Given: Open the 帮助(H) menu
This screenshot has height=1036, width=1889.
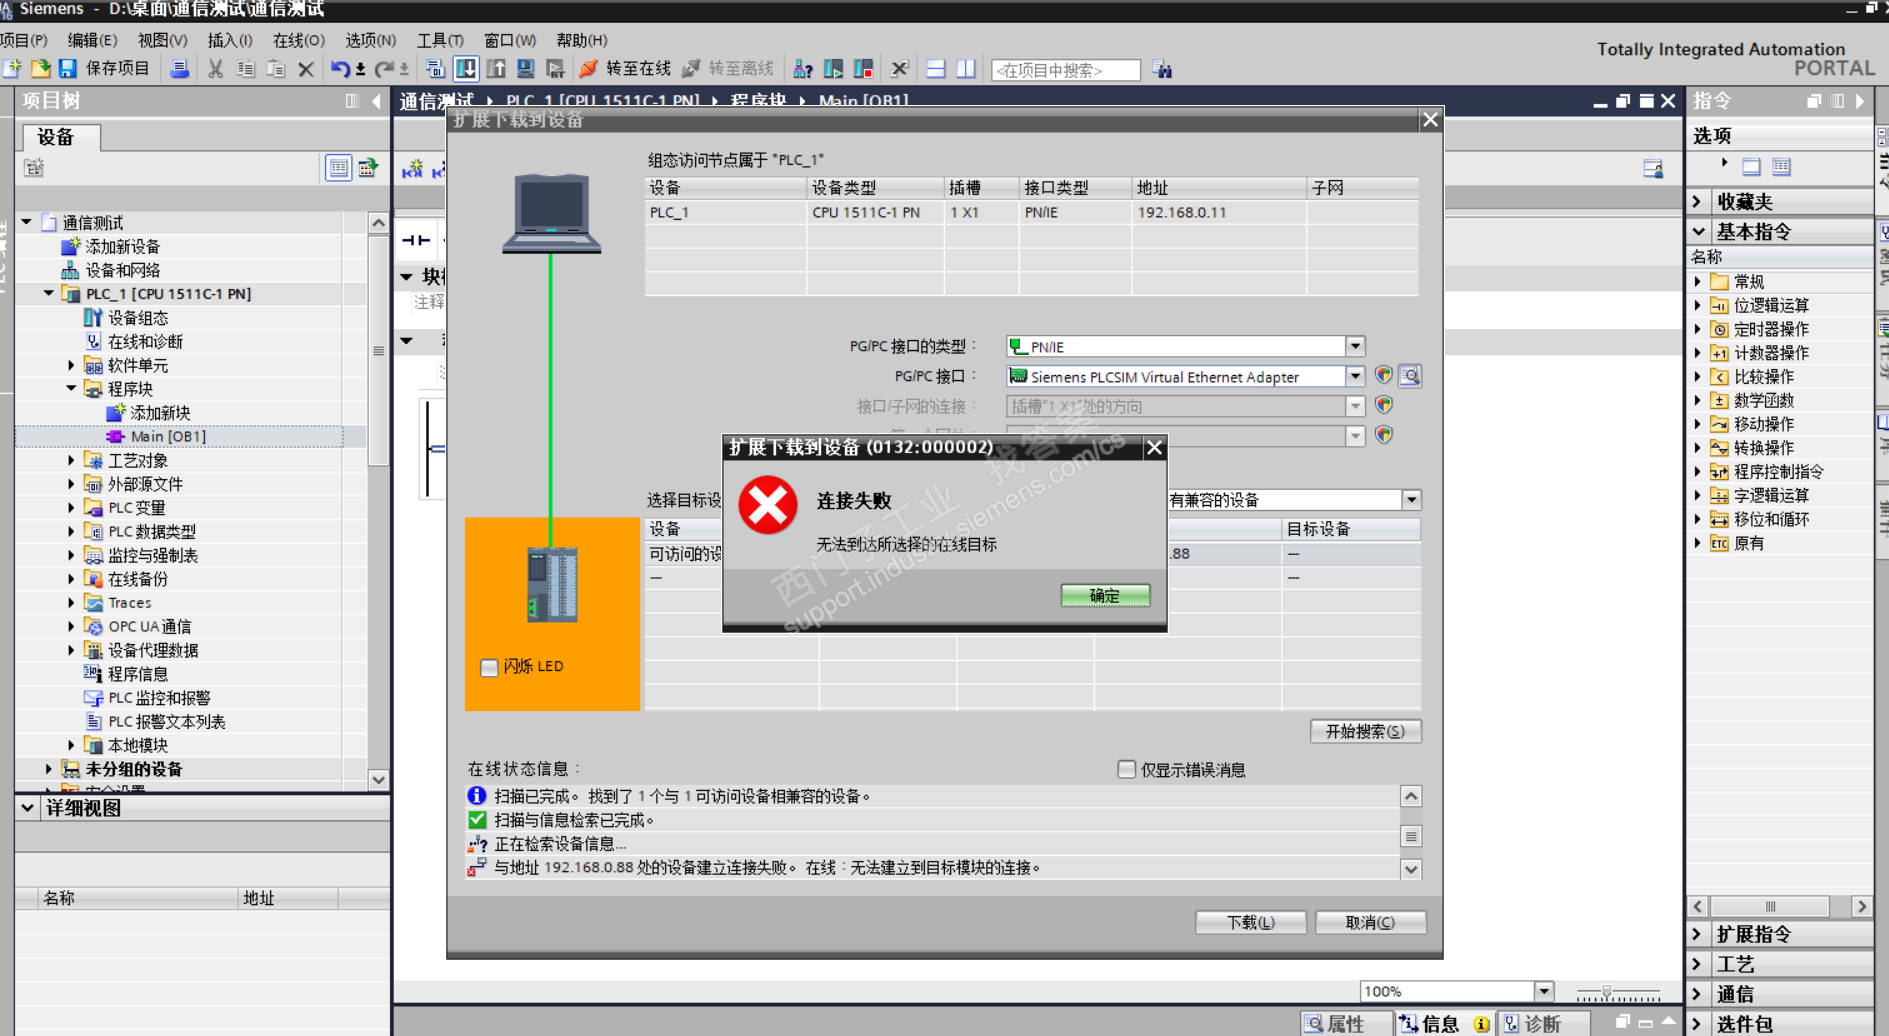Looking at the screenshot, I should [581, 40].
